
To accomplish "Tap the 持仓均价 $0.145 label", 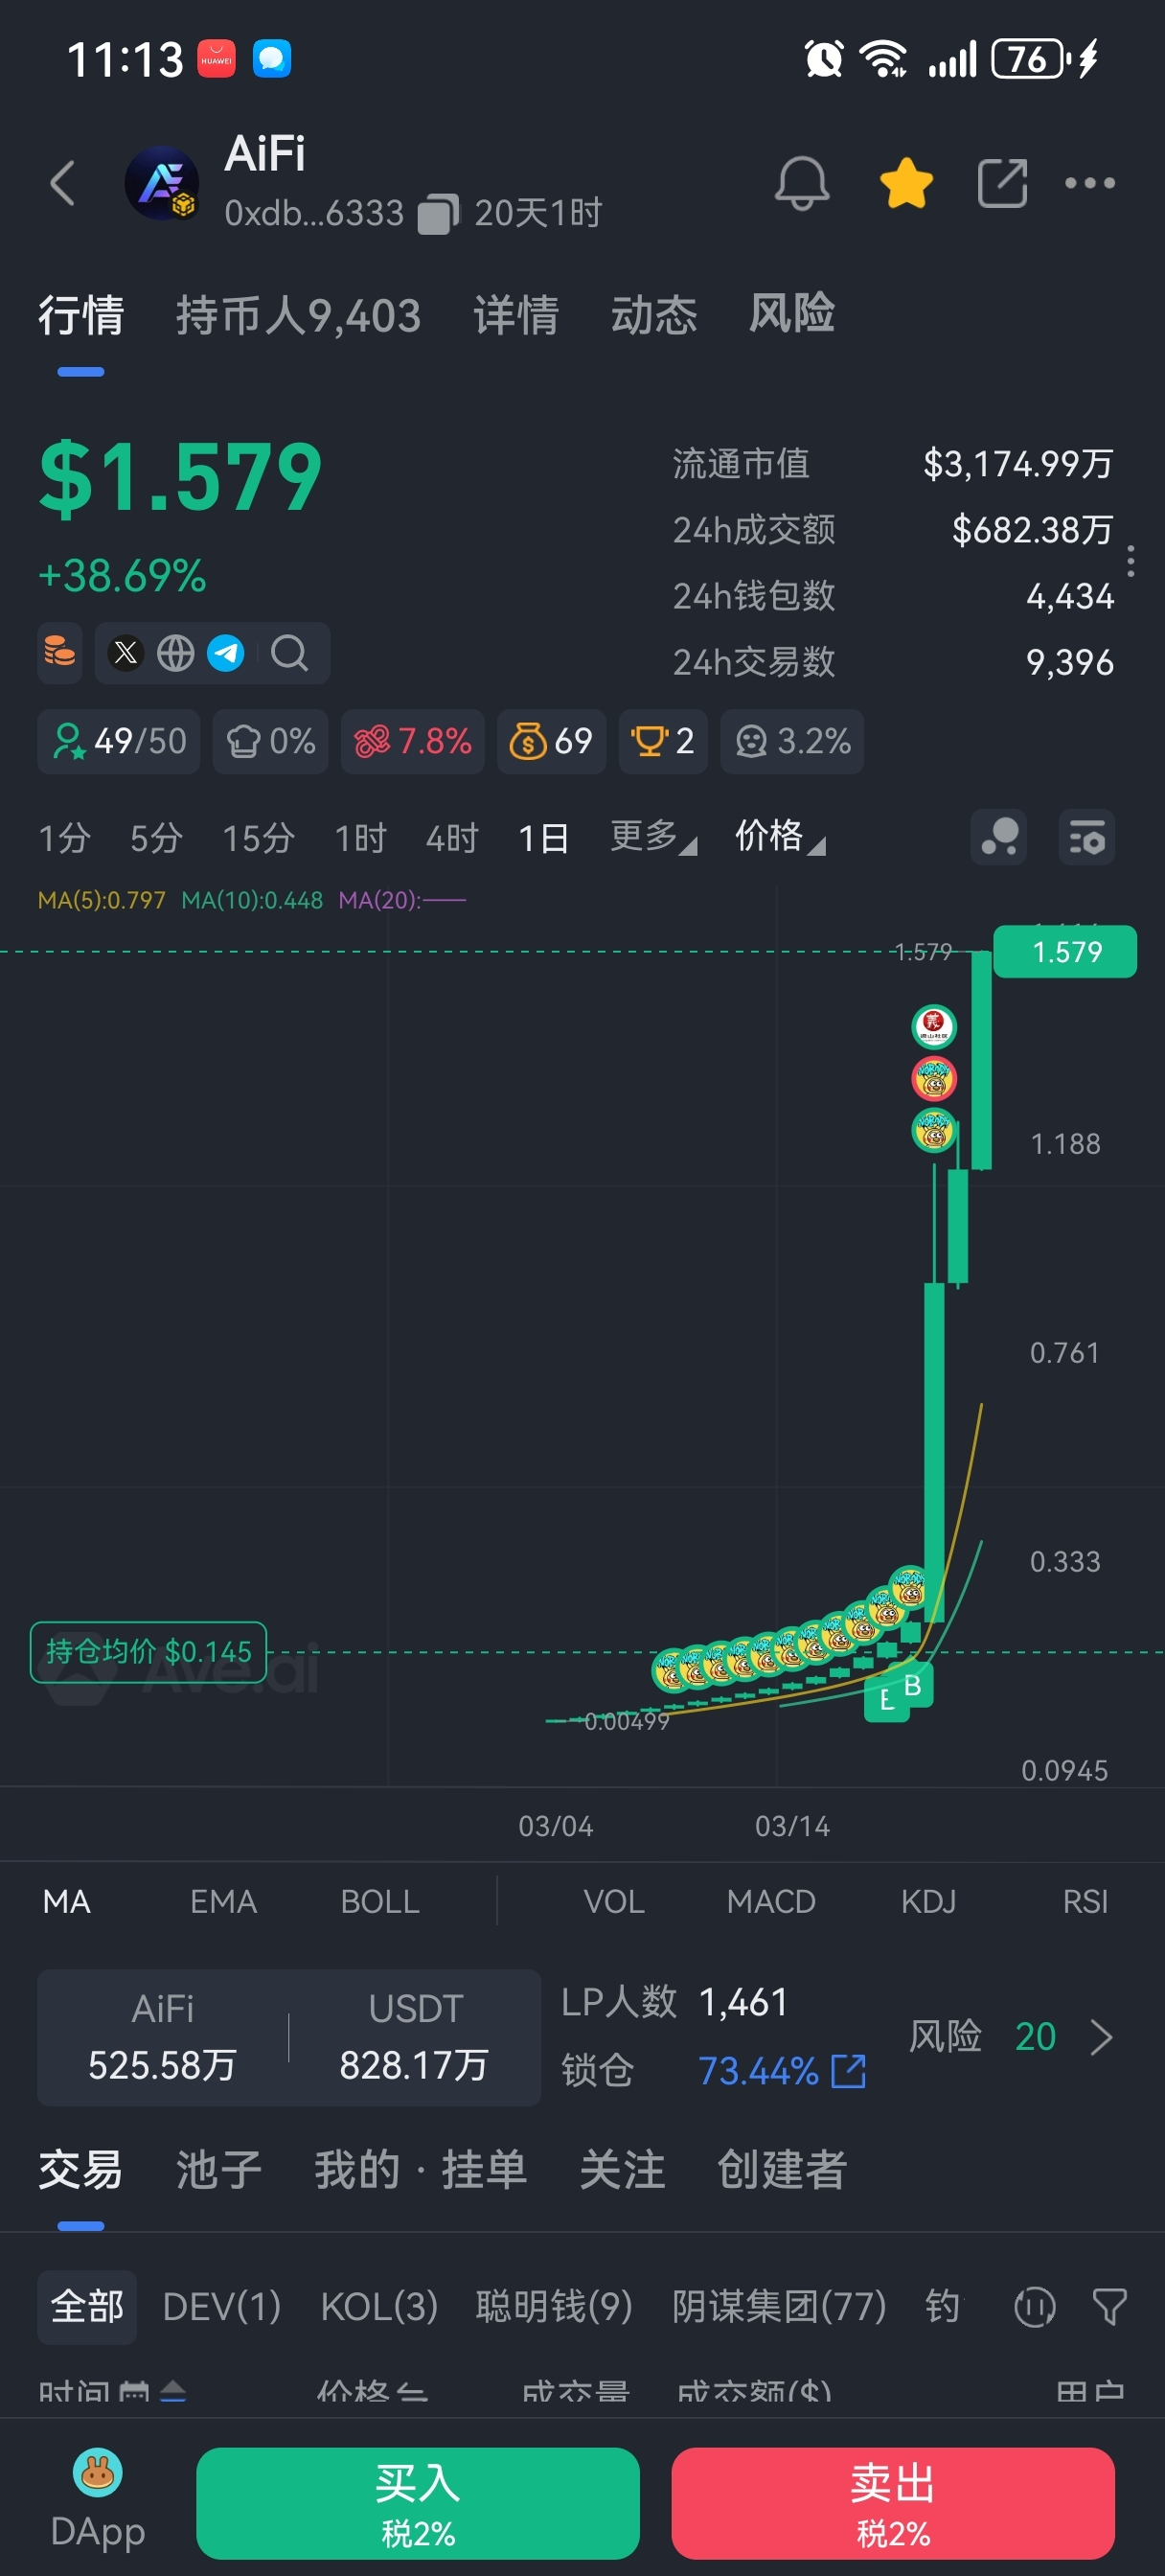I will tap(148, 1651).
